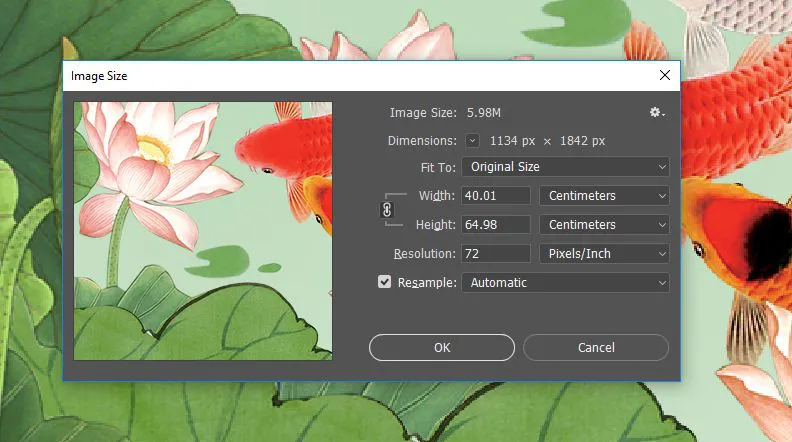The height and width of the screenshot is (442, 792).
Task: Click the Fit To label
Action: tap(438, 167)
